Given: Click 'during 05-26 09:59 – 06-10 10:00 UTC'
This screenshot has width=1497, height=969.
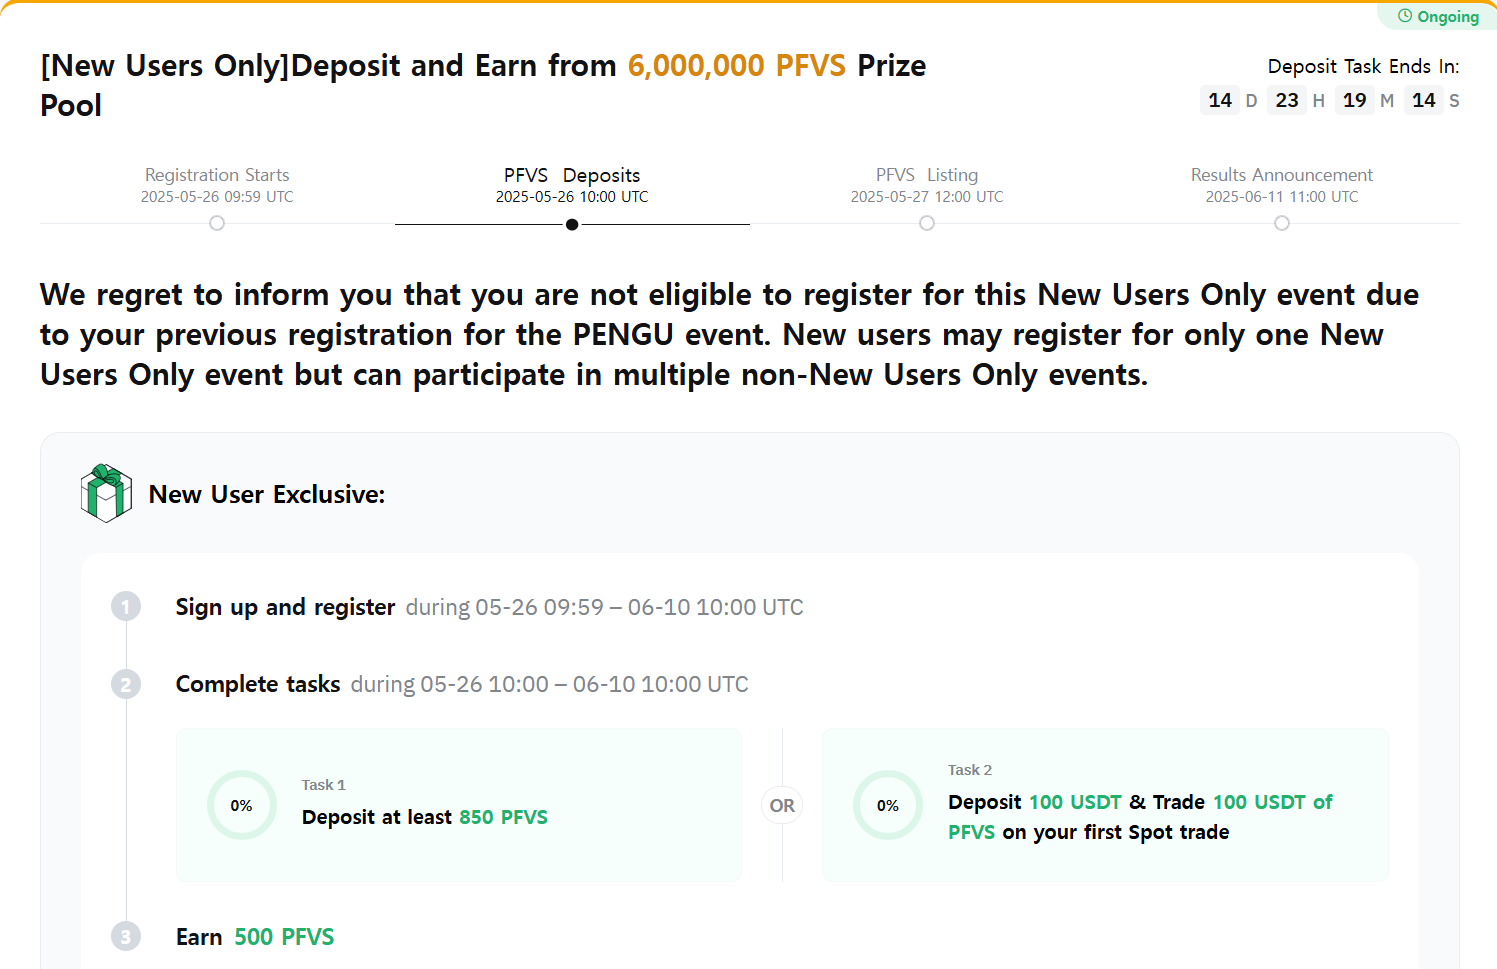Looking at the screenshot, I should click(604, 607).
